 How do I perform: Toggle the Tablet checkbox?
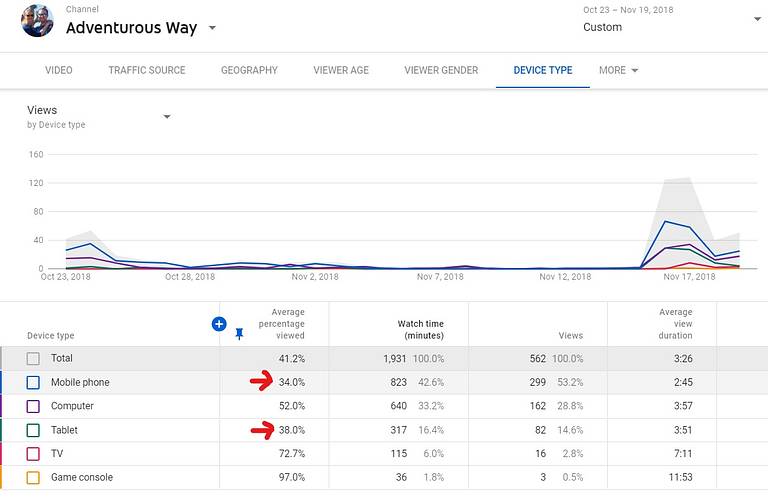[33, 430]
